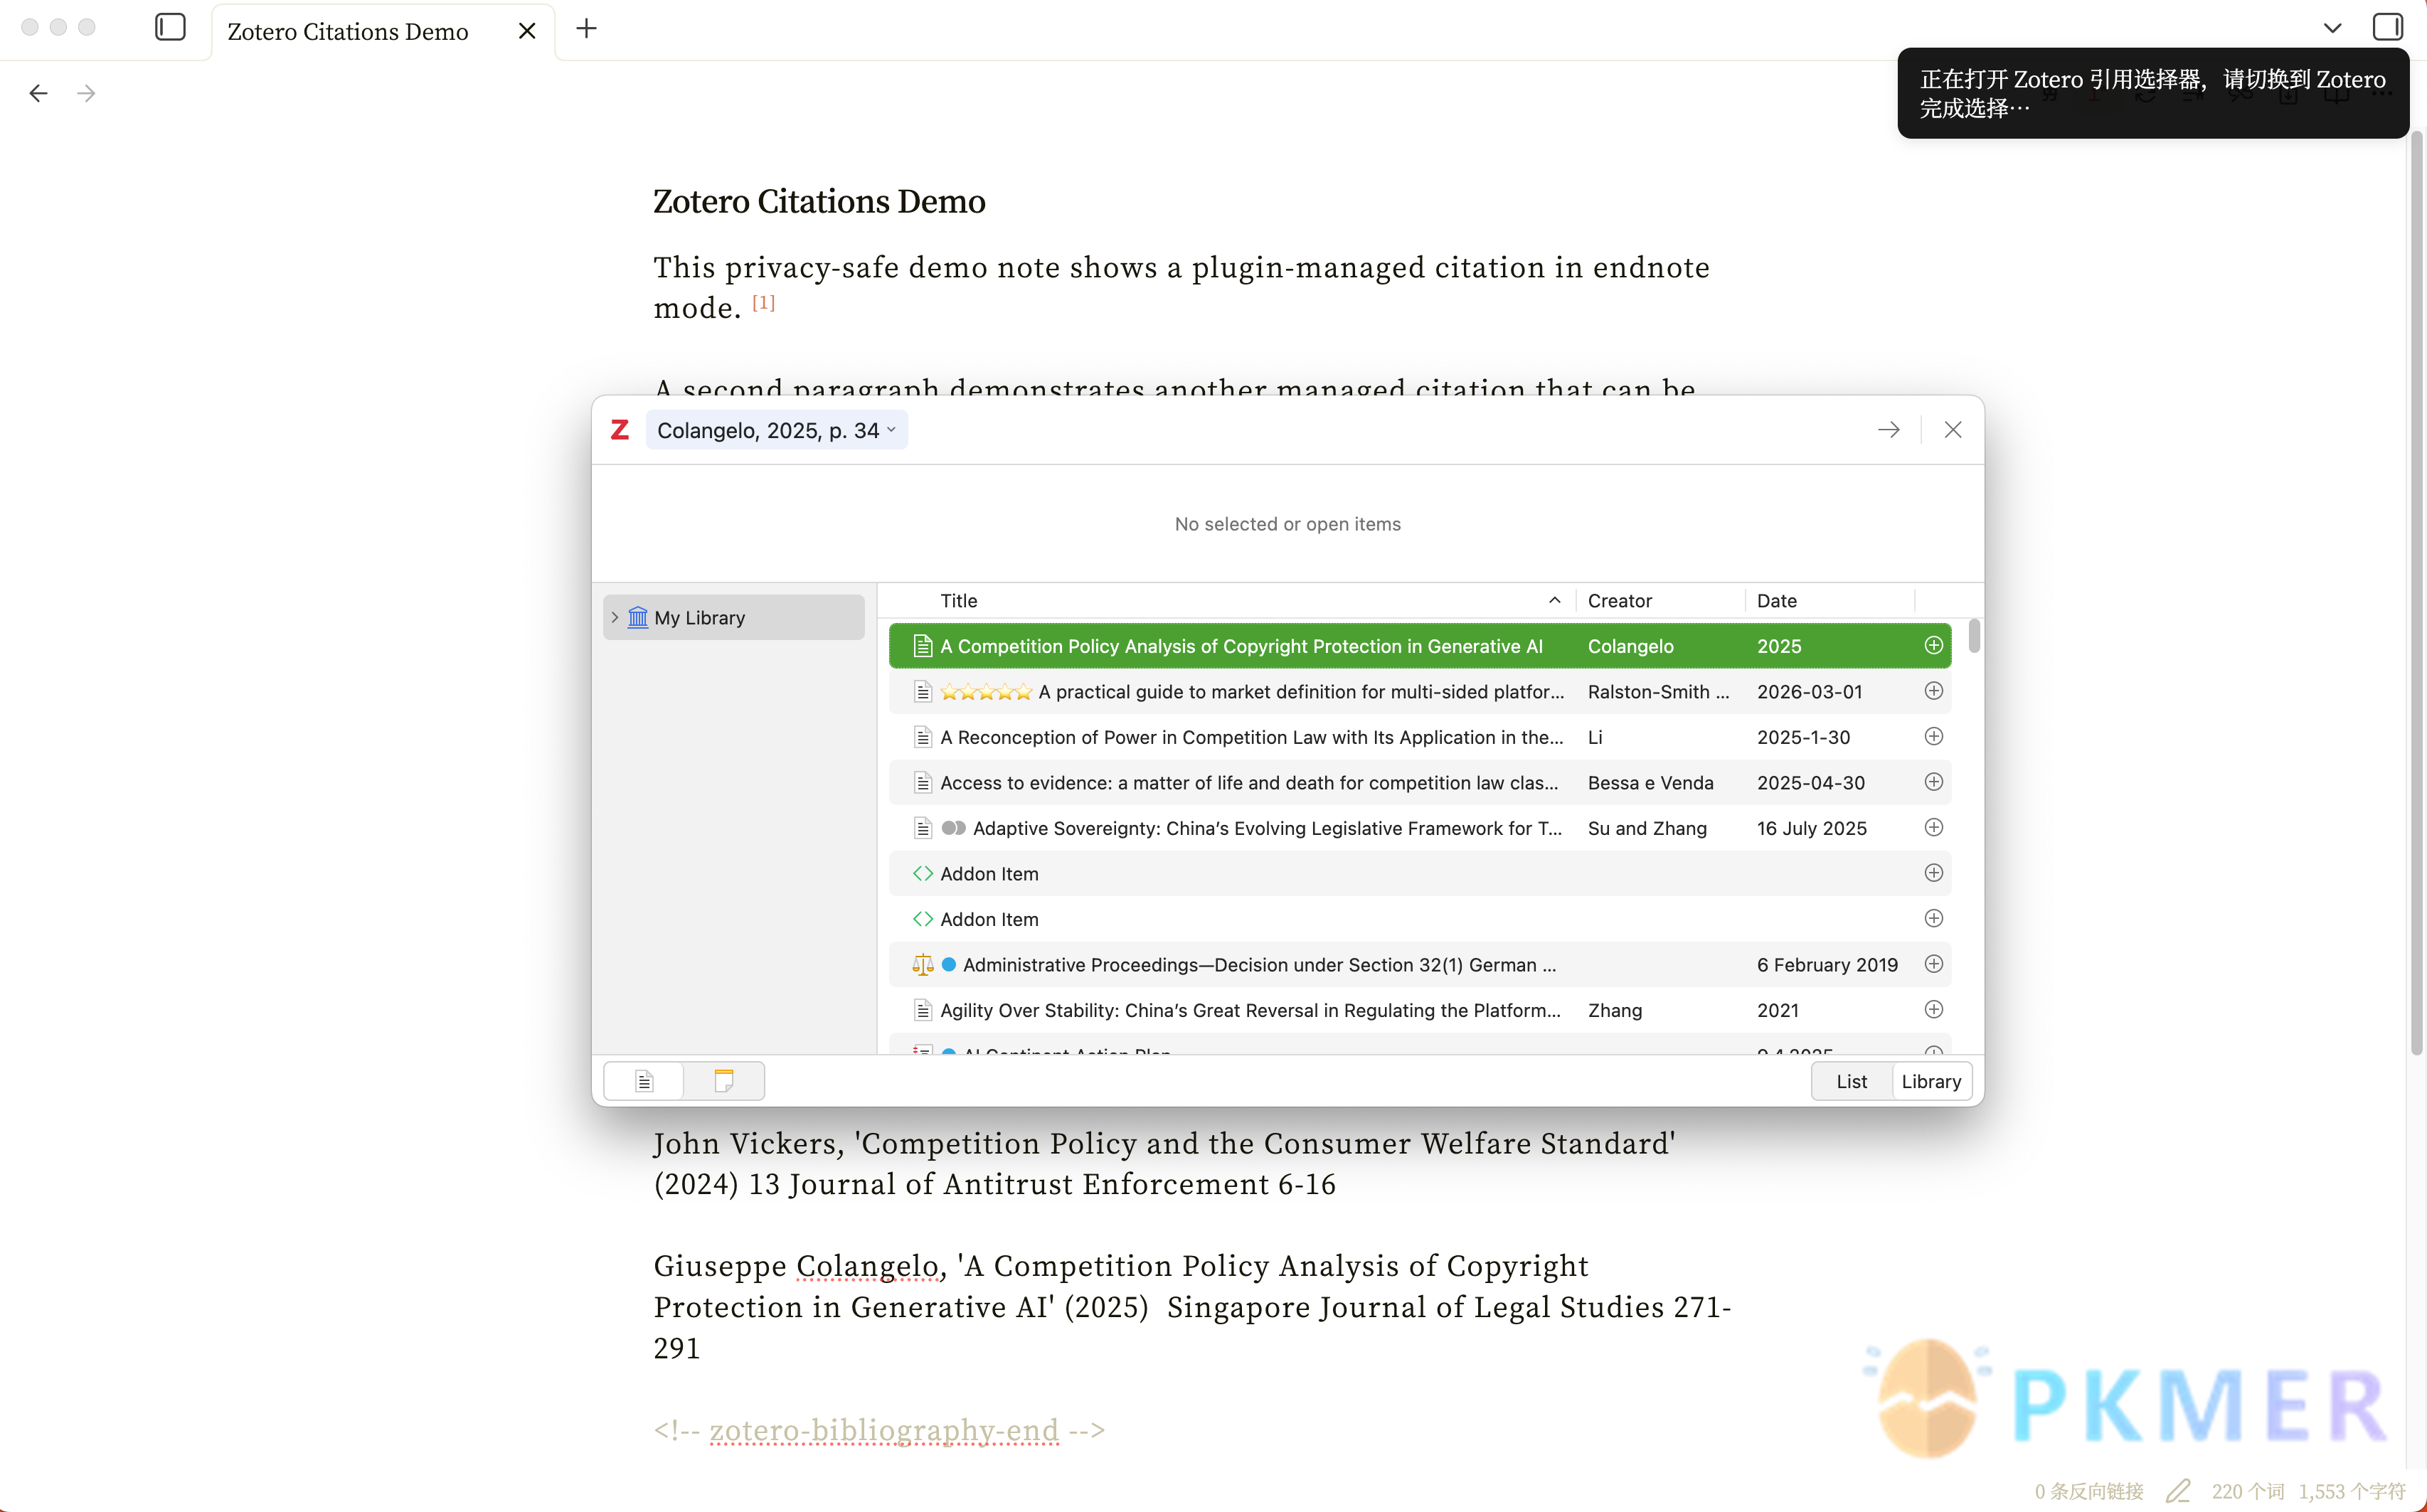Screen dimensions: 2427x1512
Task: Add the Bessa e Venda item with plus icon
Action: 1934,782
